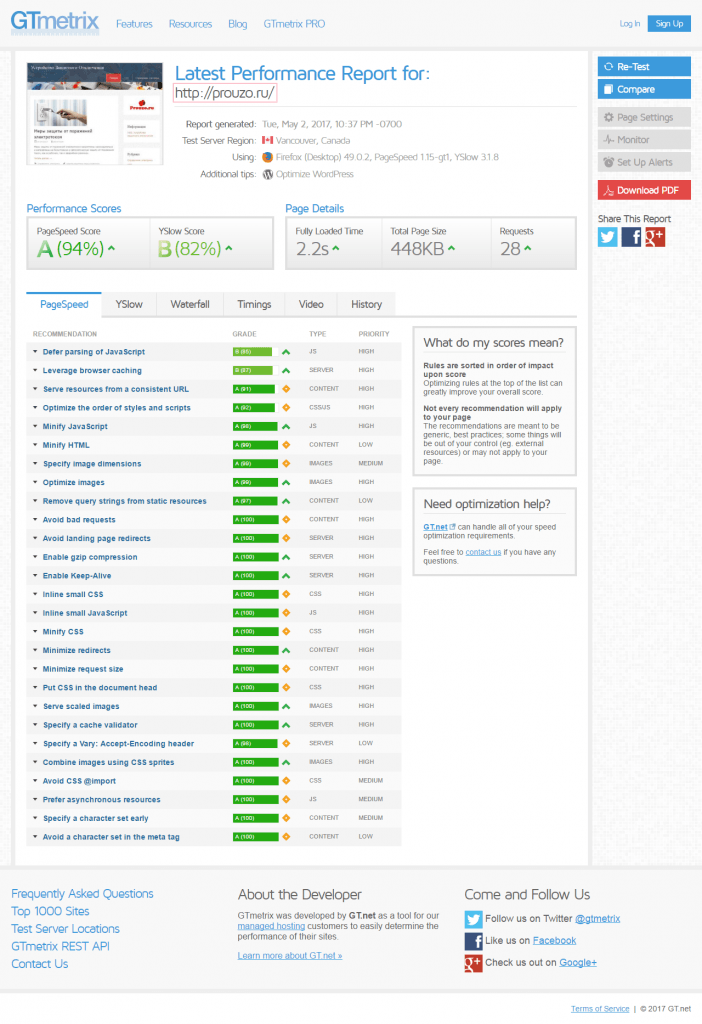
Task: Click the http://prouzo.ru/ URL
Action: pos(225,93)
